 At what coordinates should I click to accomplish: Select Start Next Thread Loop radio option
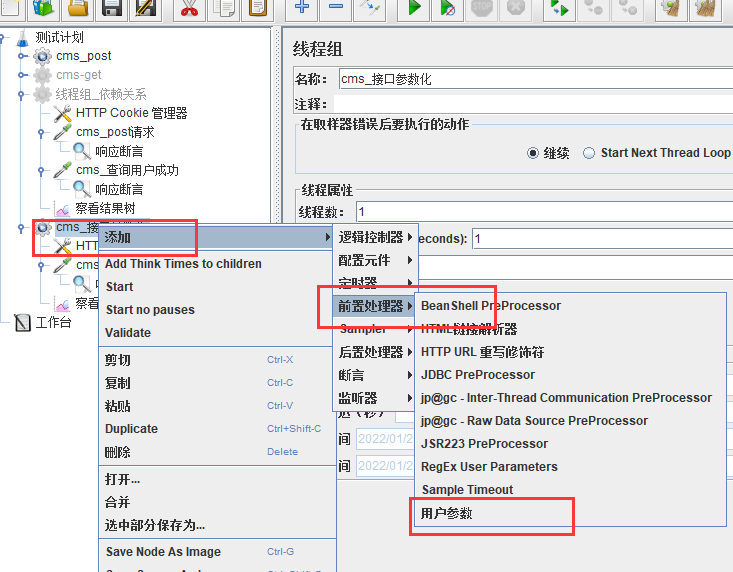tap(589, 153)
